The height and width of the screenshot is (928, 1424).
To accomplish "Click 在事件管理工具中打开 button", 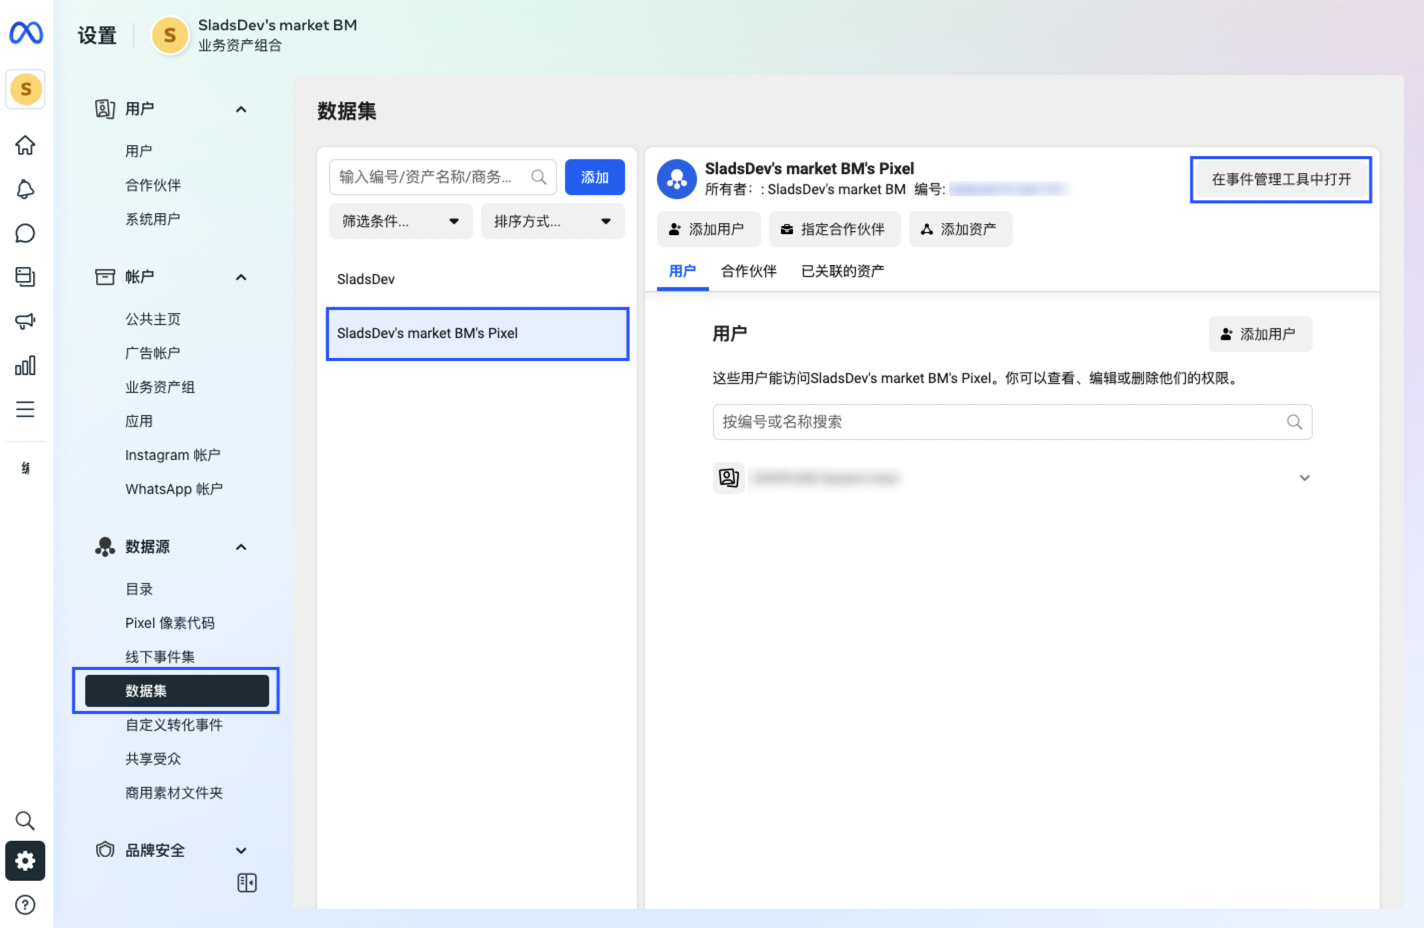I will pos(1280,179).
